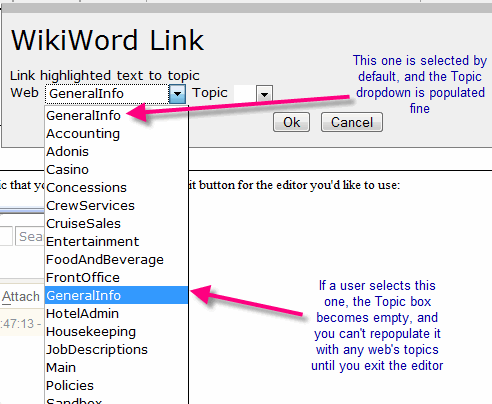Select Accounting from the Web list
This screenshot has height=404, width=492.
[116, 134]
